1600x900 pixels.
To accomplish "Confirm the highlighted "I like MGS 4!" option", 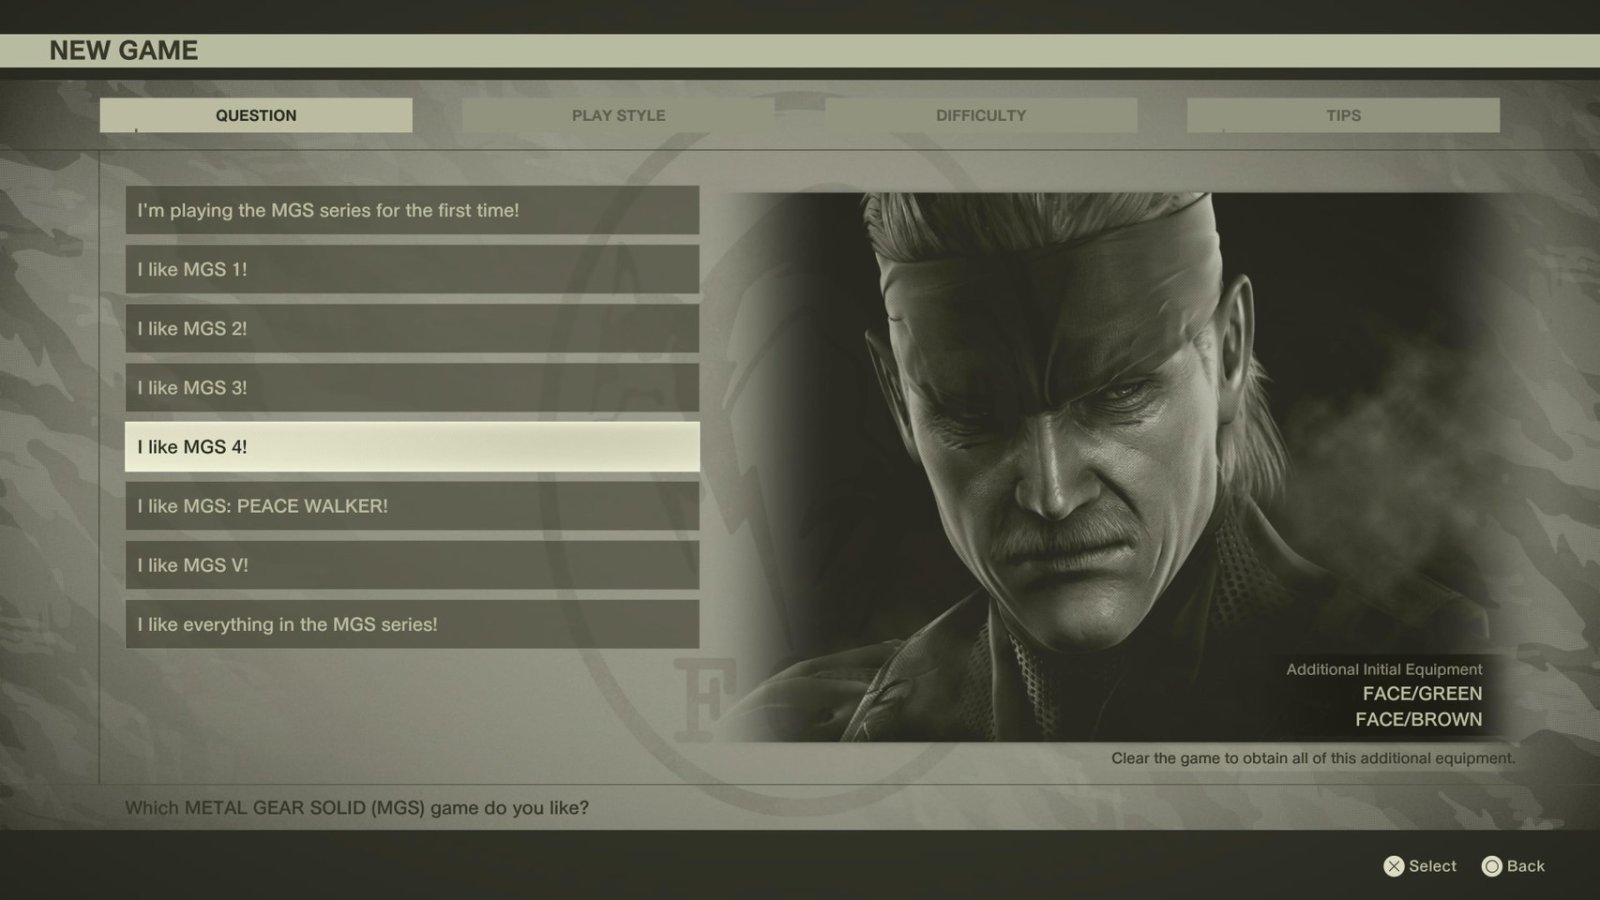I will tap(412, 446).
